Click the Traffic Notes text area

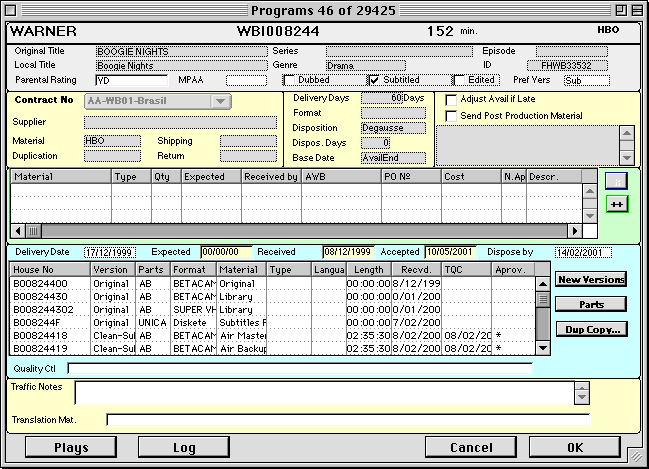coord(325,393)
